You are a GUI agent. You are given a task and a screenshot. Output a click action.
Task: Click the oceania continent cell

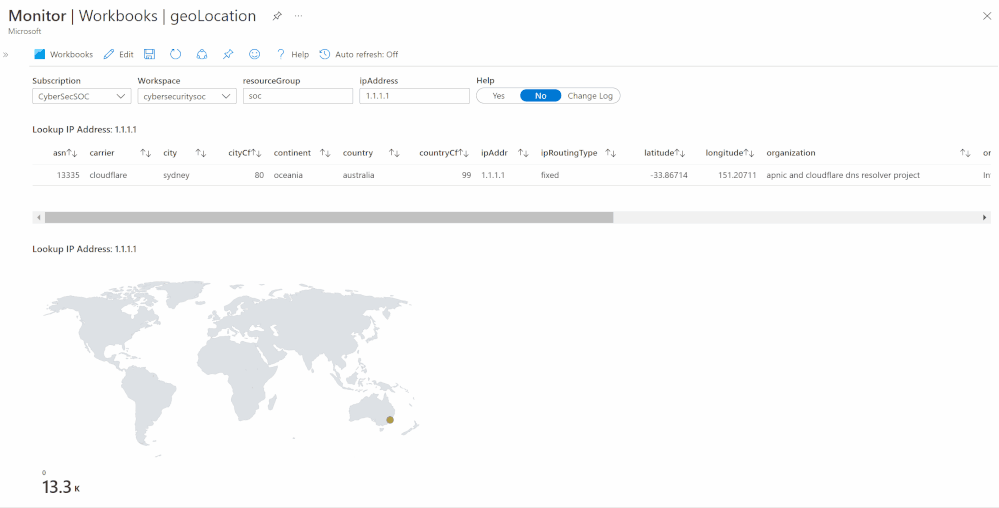[289, 175]
